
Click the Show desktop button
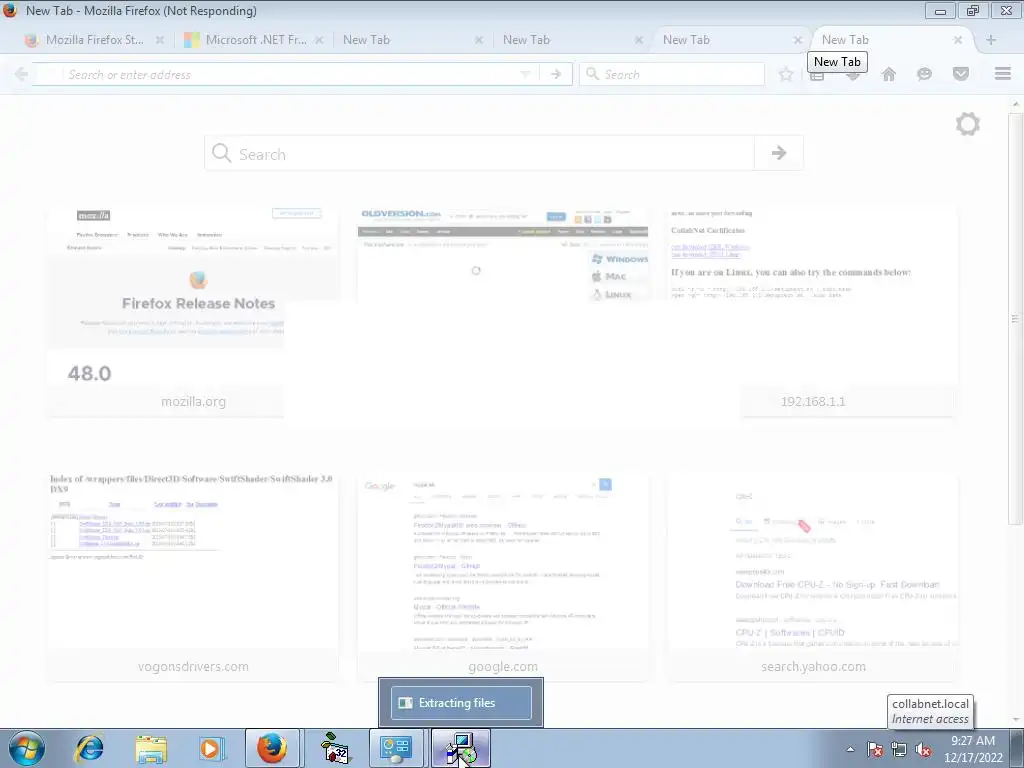tap(1018, 748)
